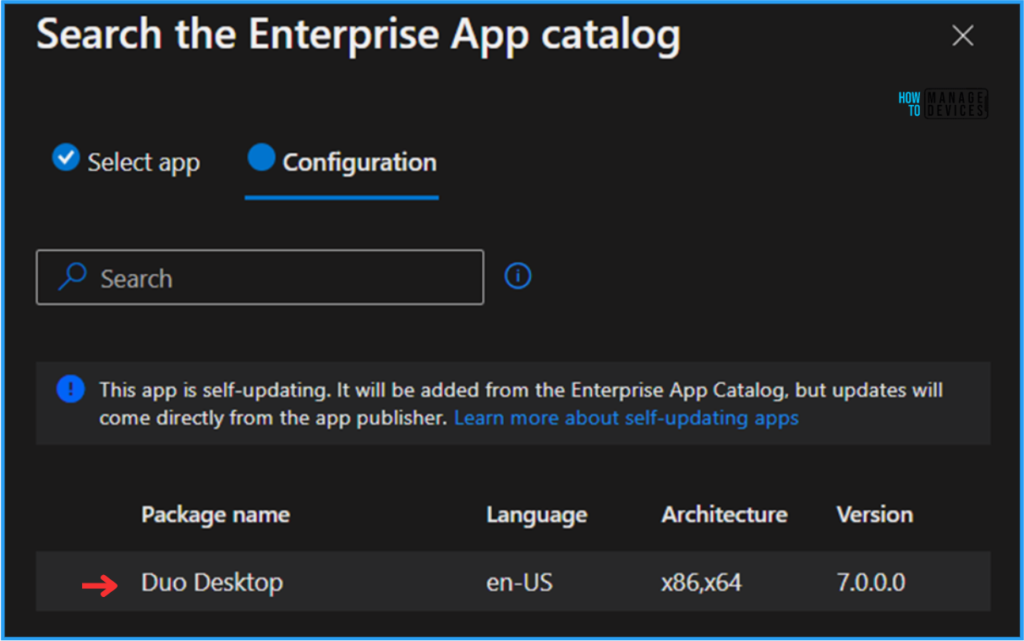
Task: Close the Enterprise App catalog panel
Action: 963,35
